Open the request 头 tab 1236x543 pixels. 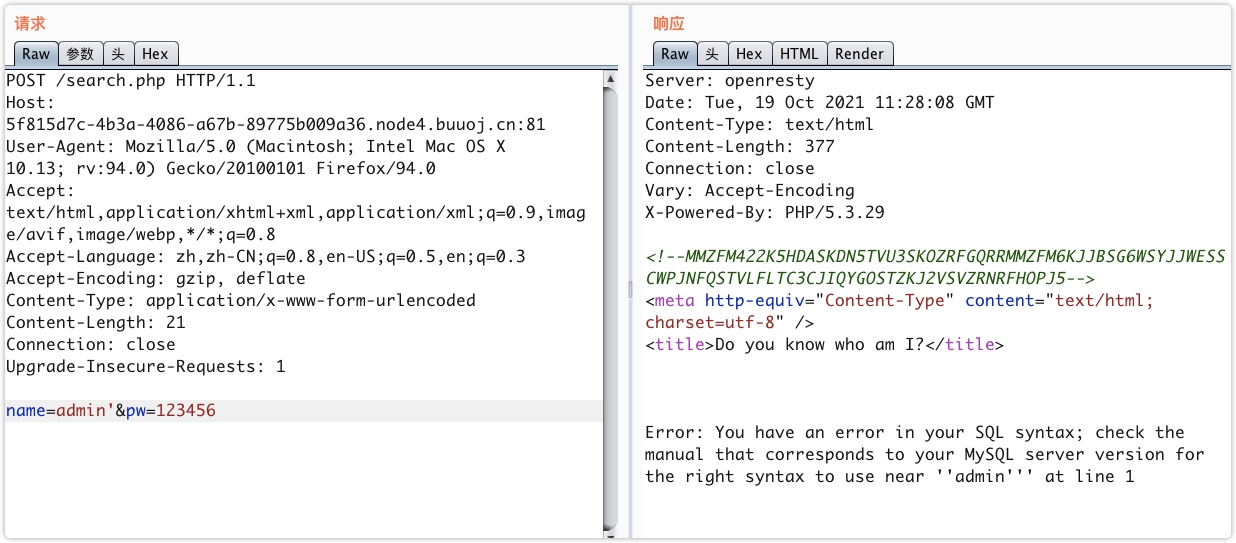pos(118,54)
